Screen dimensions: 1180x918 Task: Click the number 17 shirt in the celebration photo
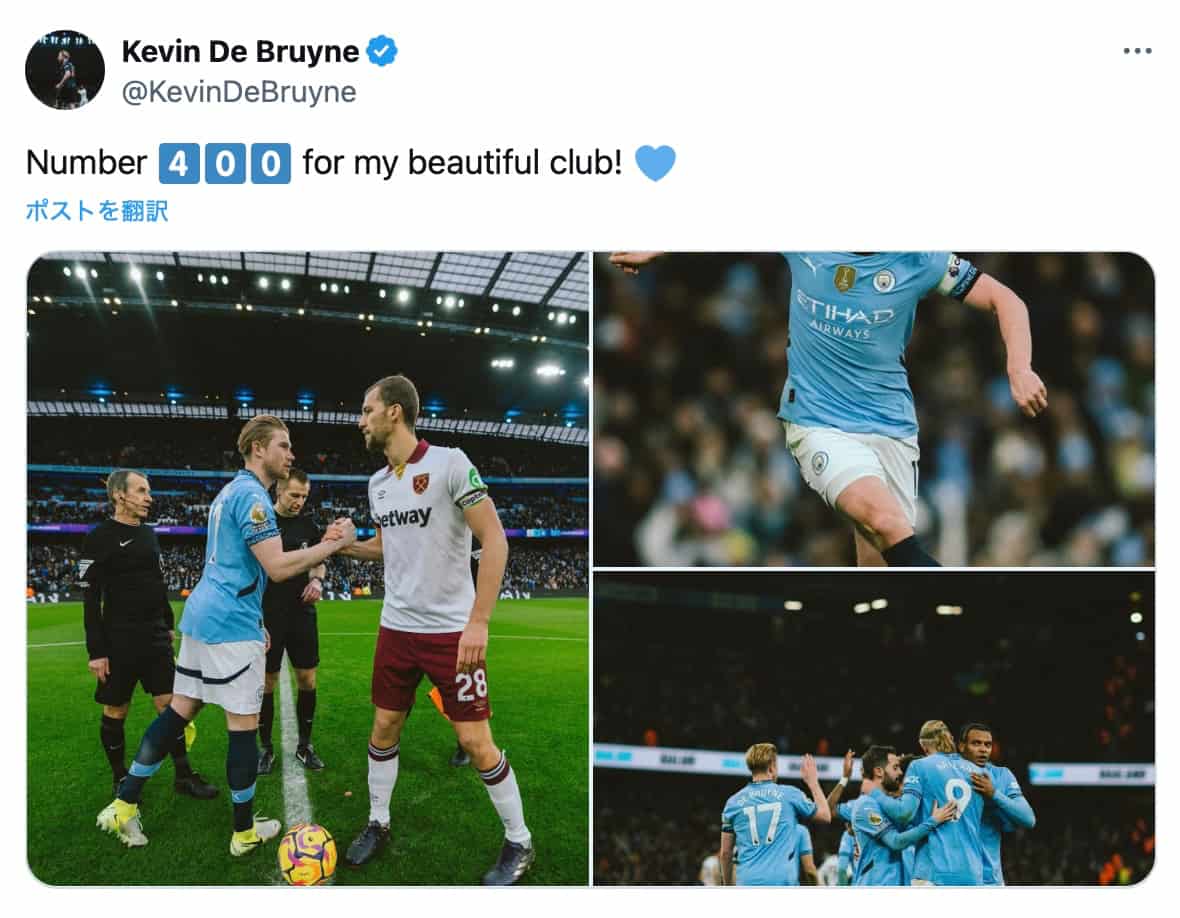coord(763,828)
